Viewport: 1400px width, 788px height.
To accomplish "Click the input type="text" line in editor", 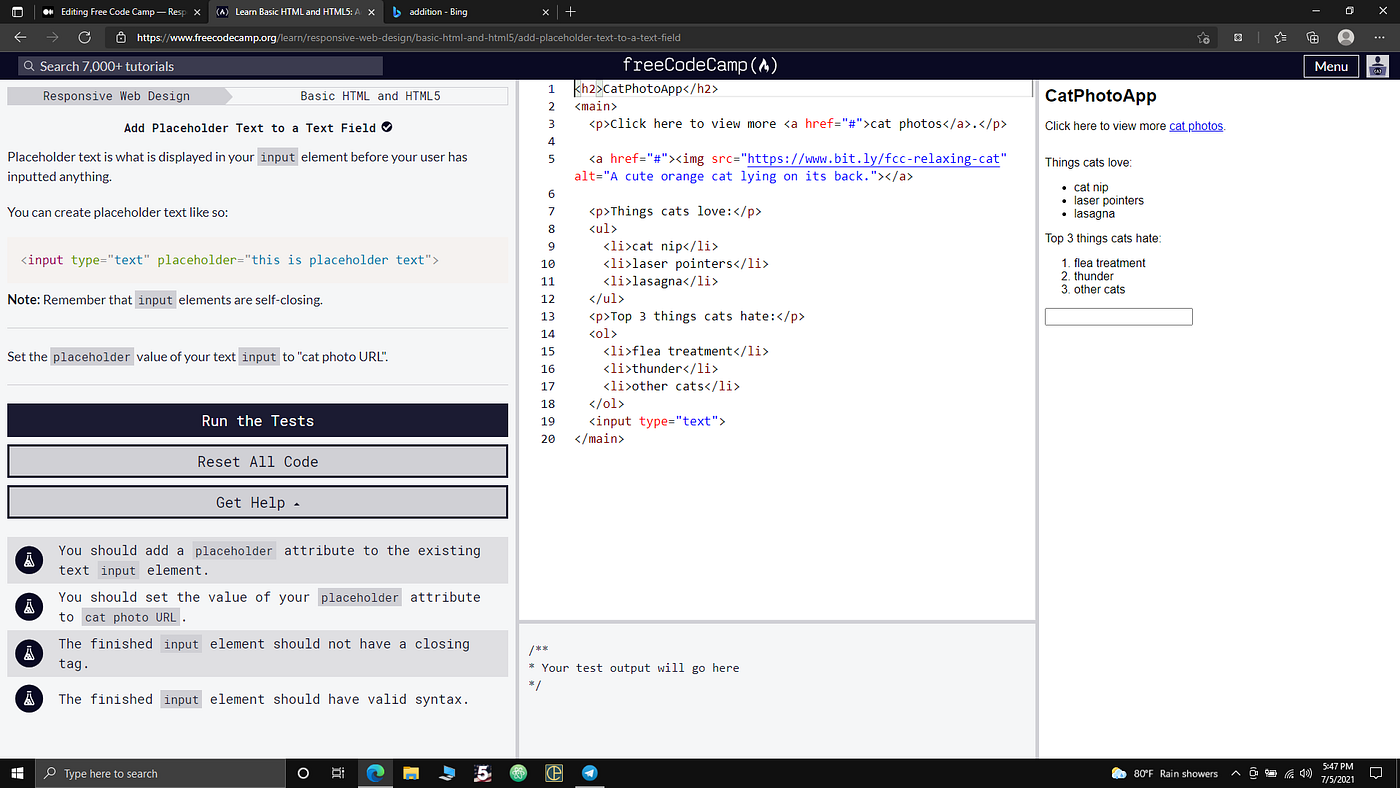I will click(657, 421).
